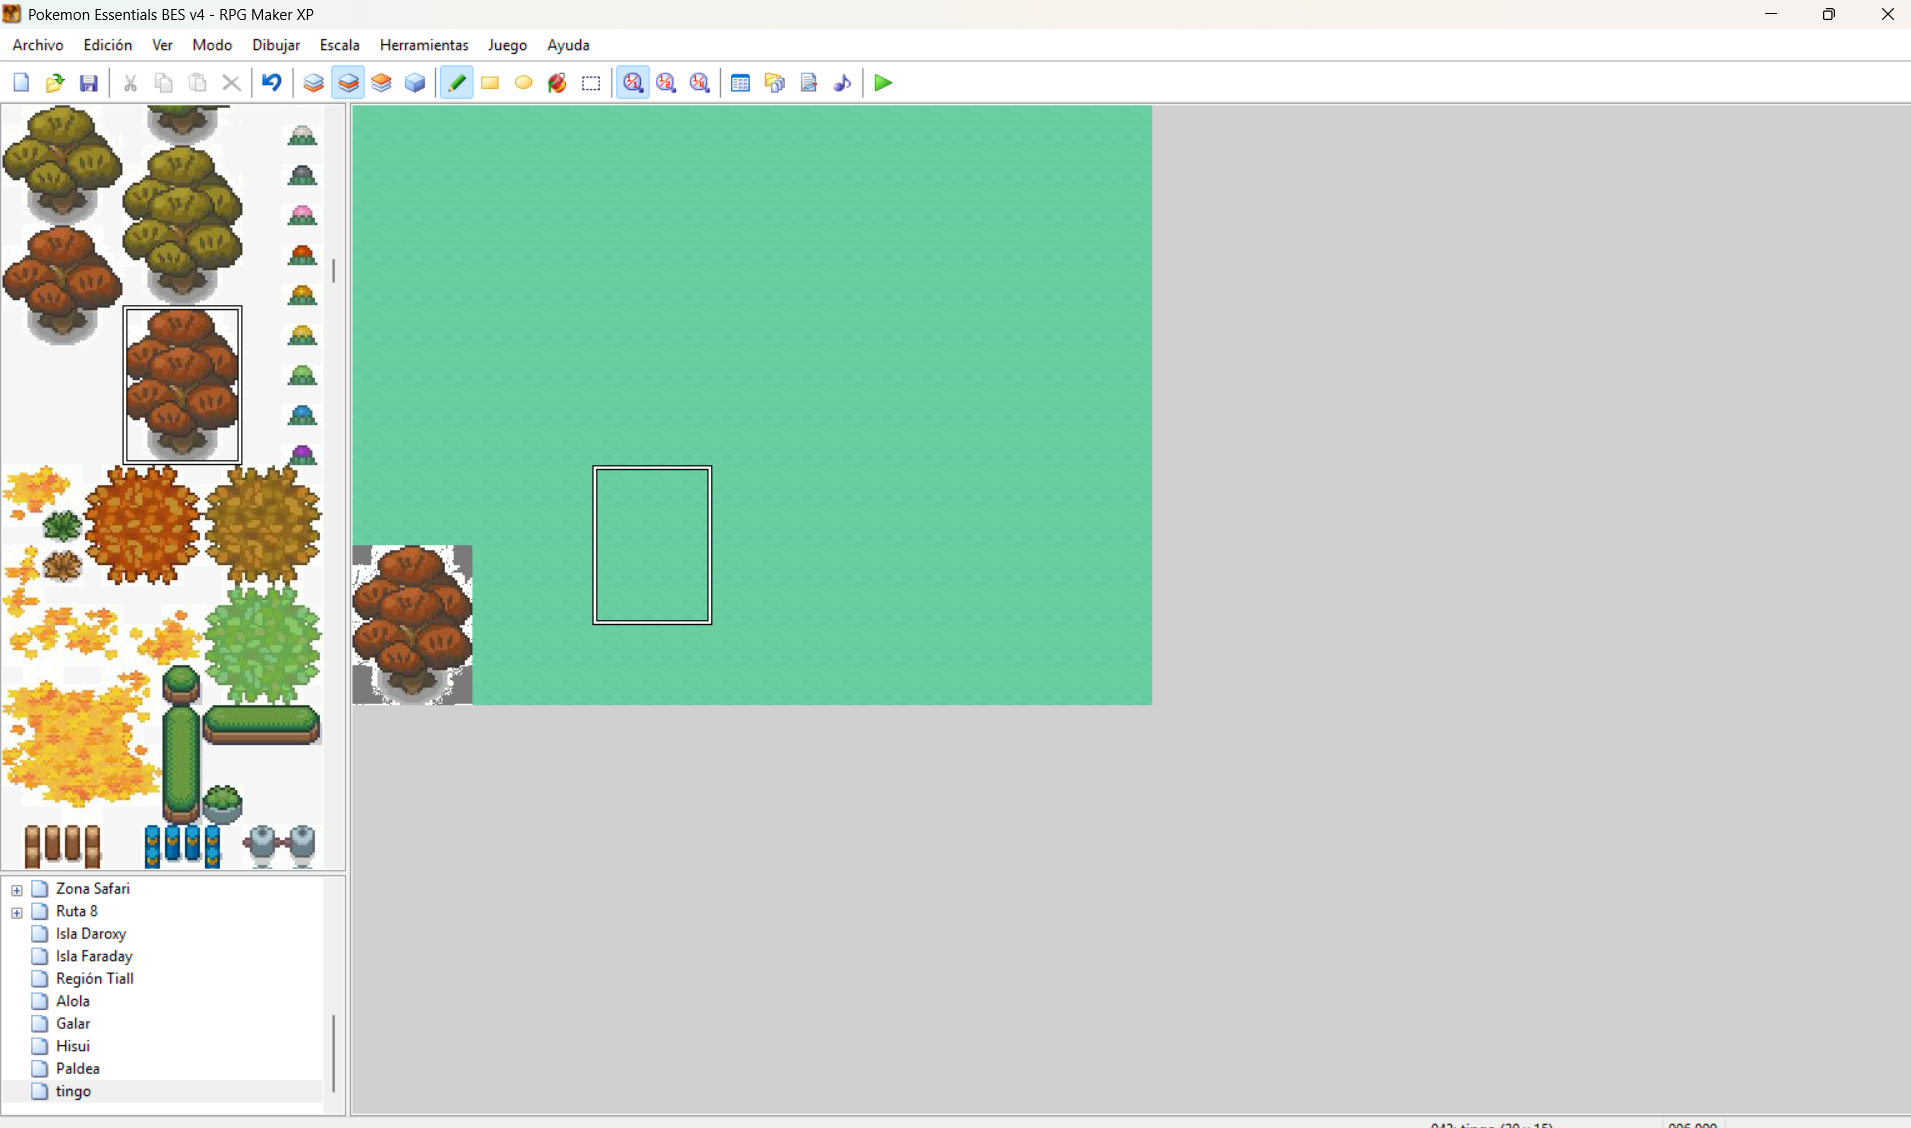Screen dimensions: 1911x1128
Task: Select the Ellipse drawing tool
Action: click(524, 83)
